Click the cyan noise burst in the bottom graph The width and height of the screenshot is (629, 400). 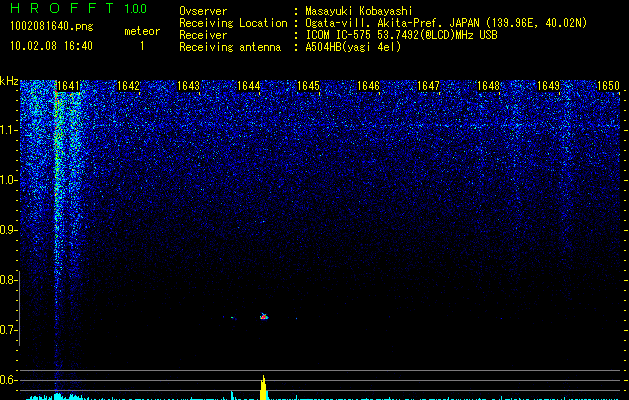pos(58,396)
